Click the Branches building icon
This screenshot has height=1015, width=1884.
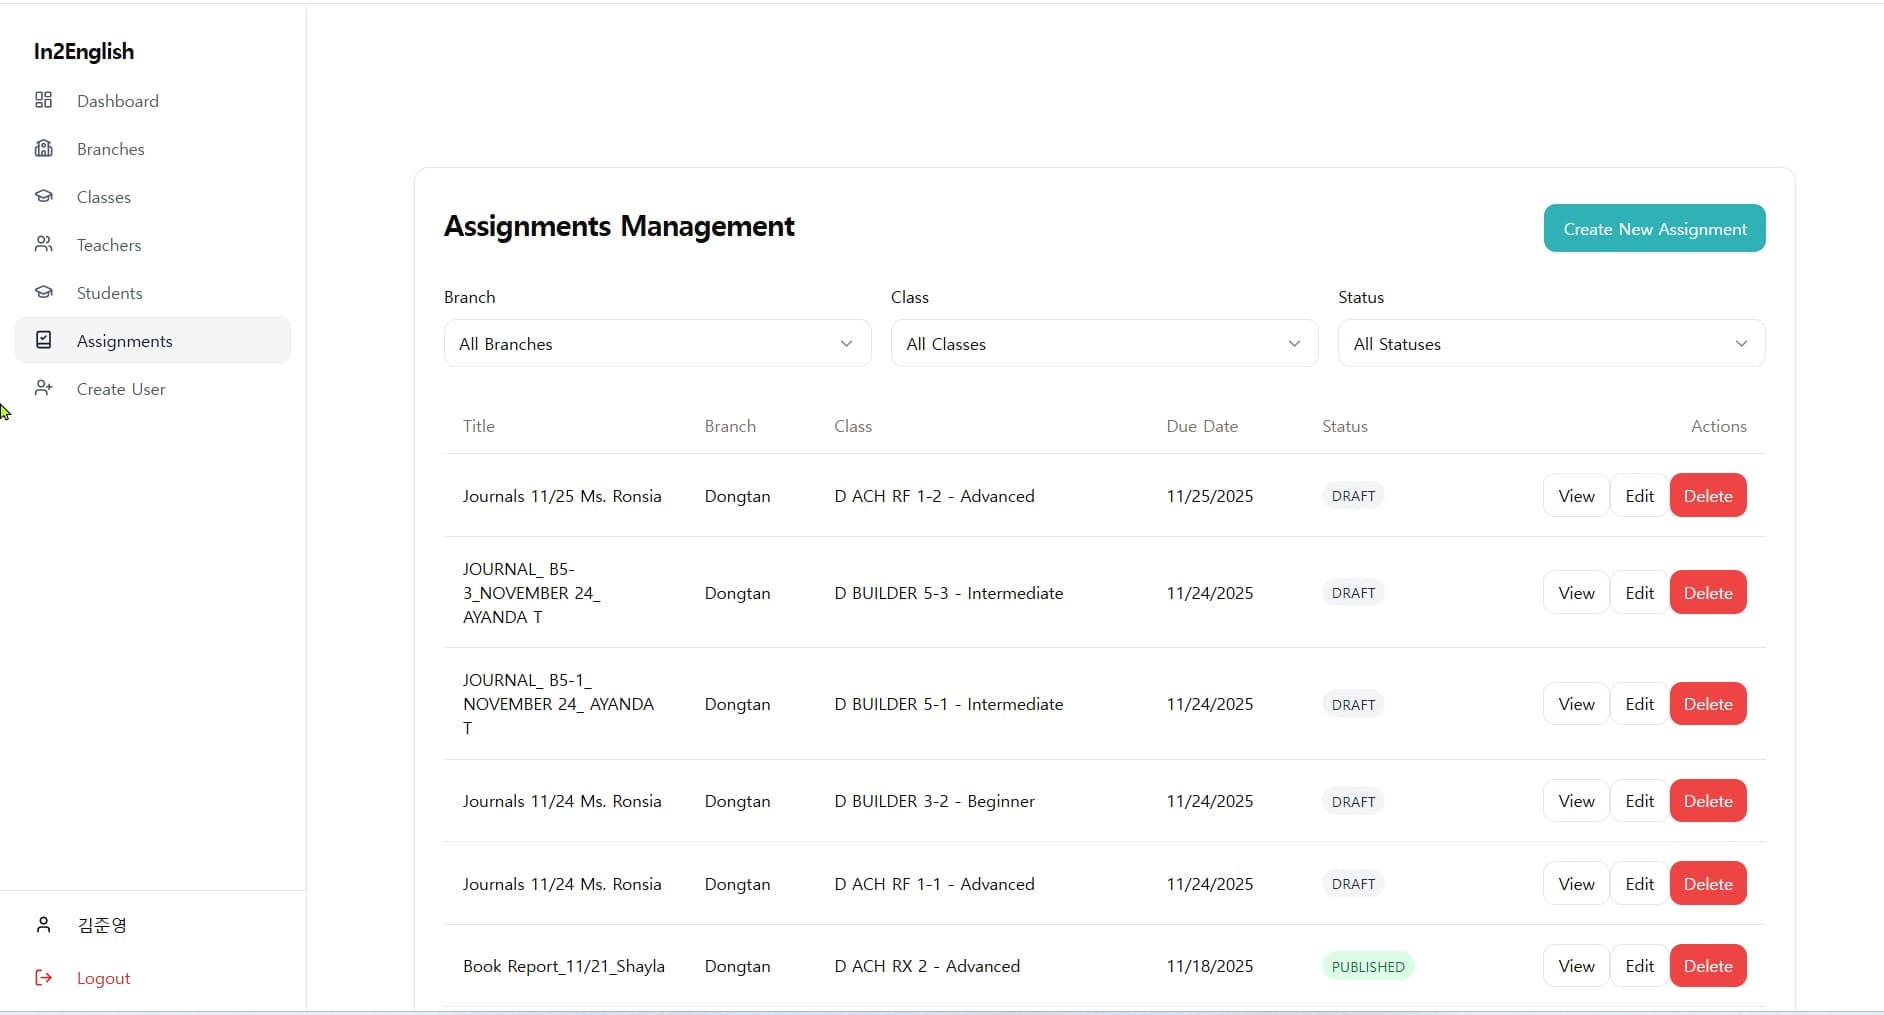coord(43,148)
